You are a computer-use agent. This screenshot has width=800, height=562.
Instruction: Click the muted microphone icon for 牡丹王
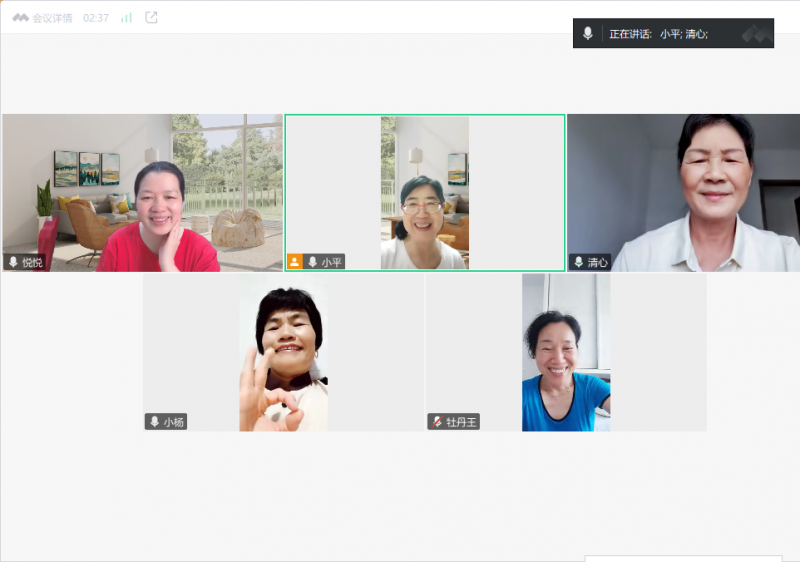pyautogui.click(x=436, y=422)
